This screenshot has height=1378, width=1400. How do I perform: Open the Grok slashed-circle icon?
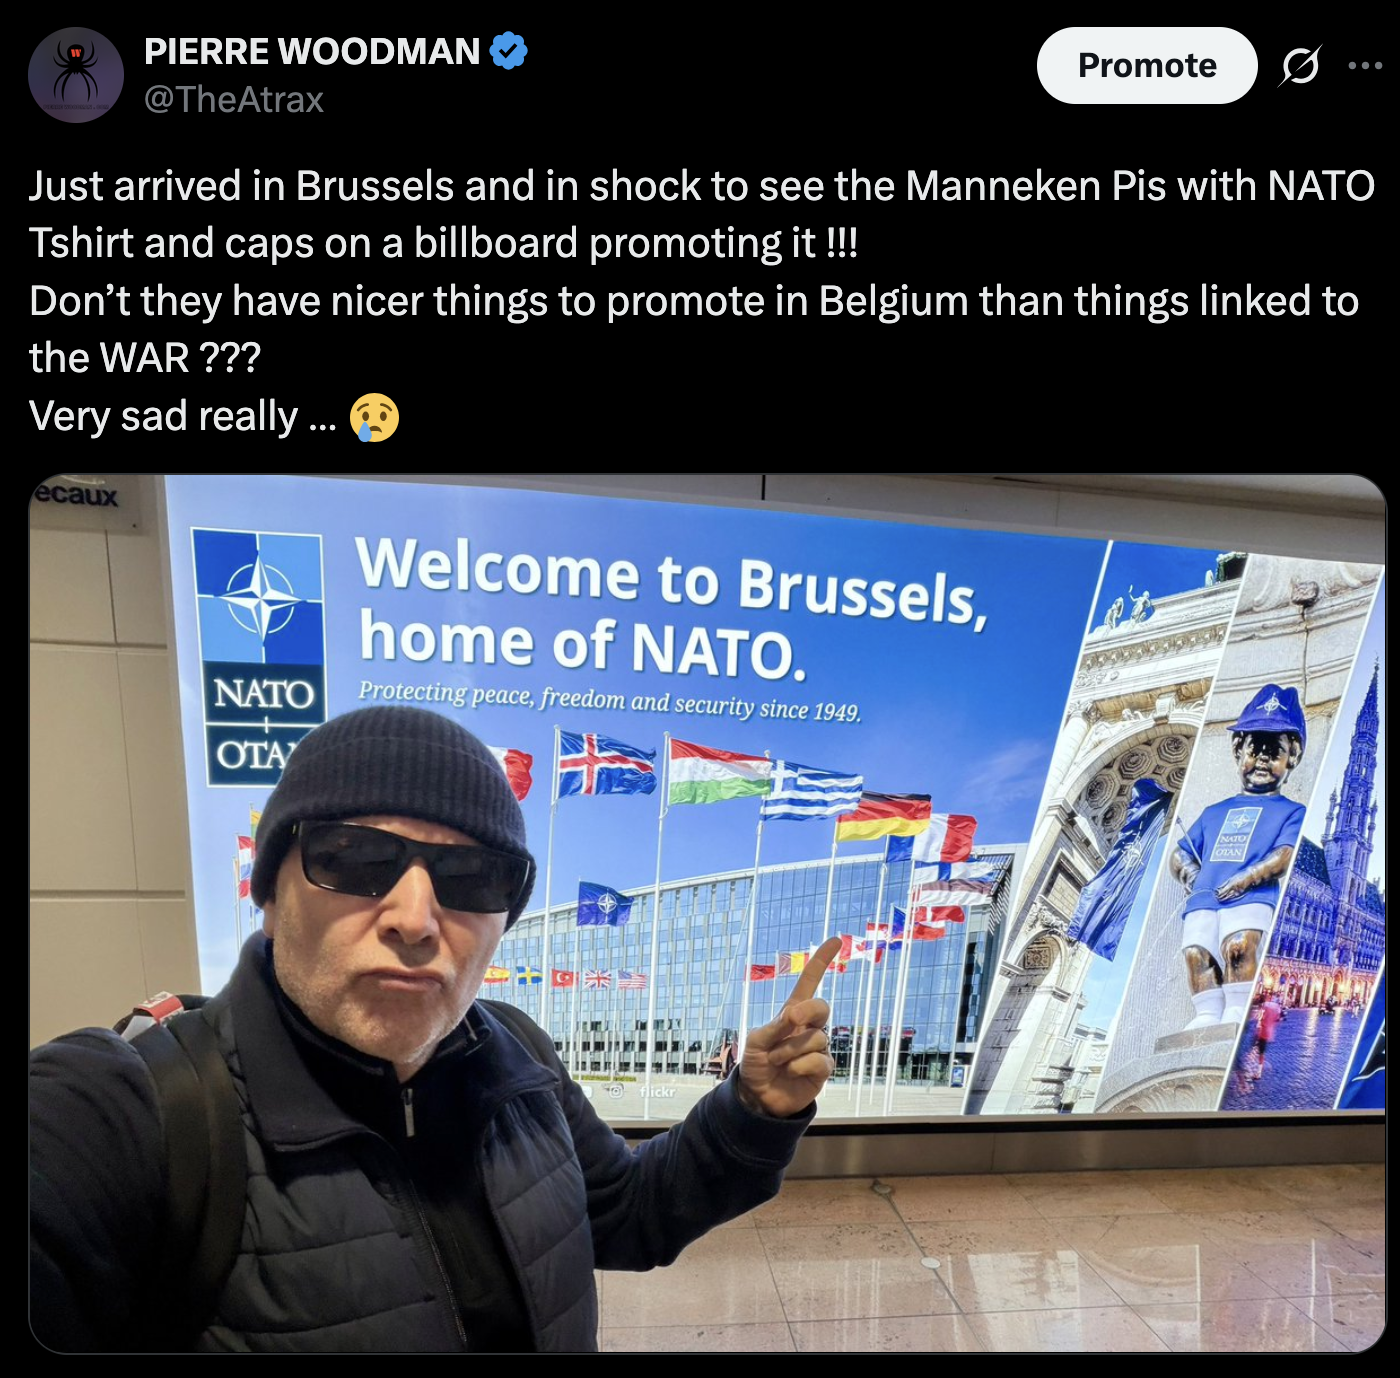coord(1300,66)
